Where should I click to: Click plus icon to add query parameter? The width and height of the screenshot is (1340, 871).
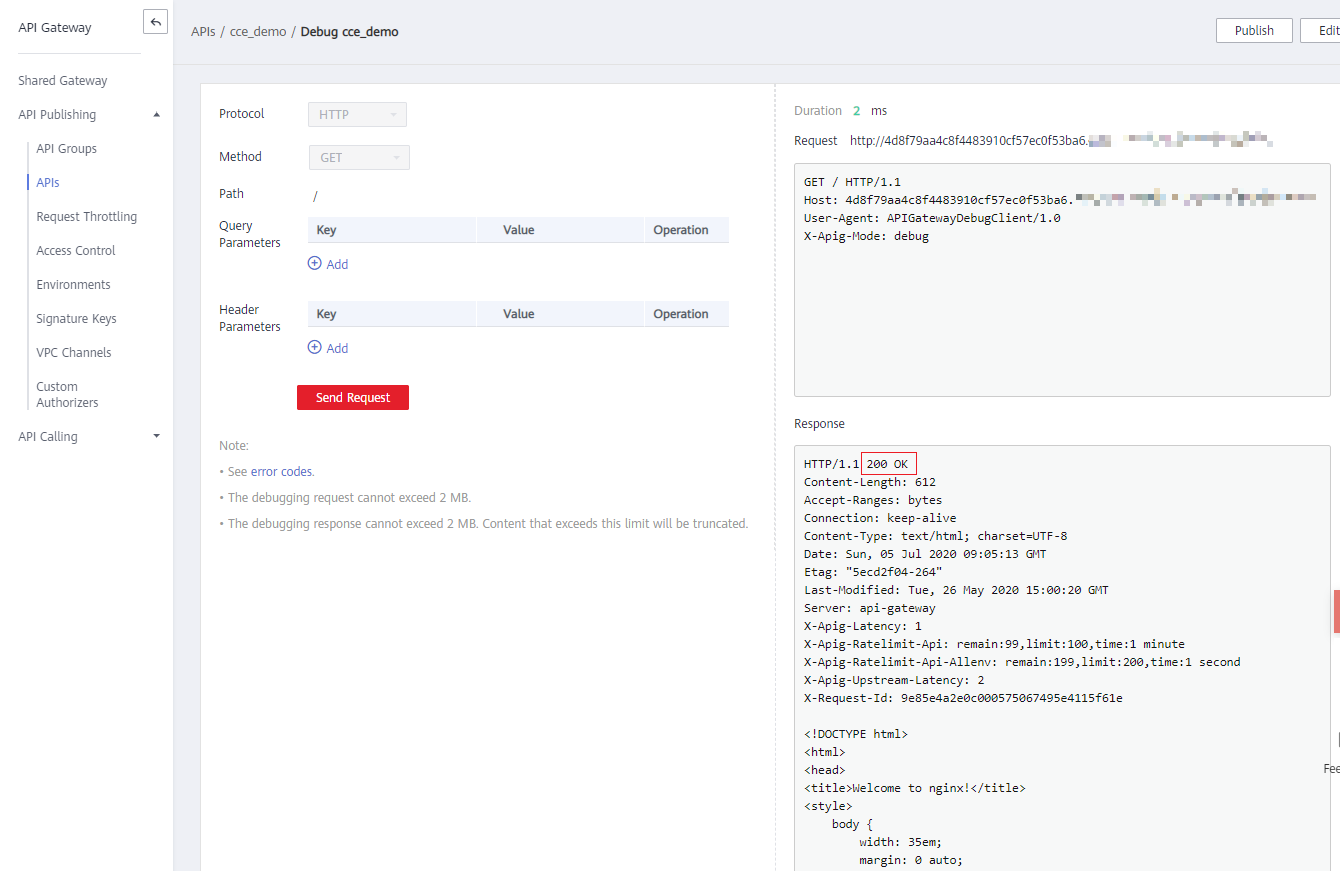(x=315, y=264)
